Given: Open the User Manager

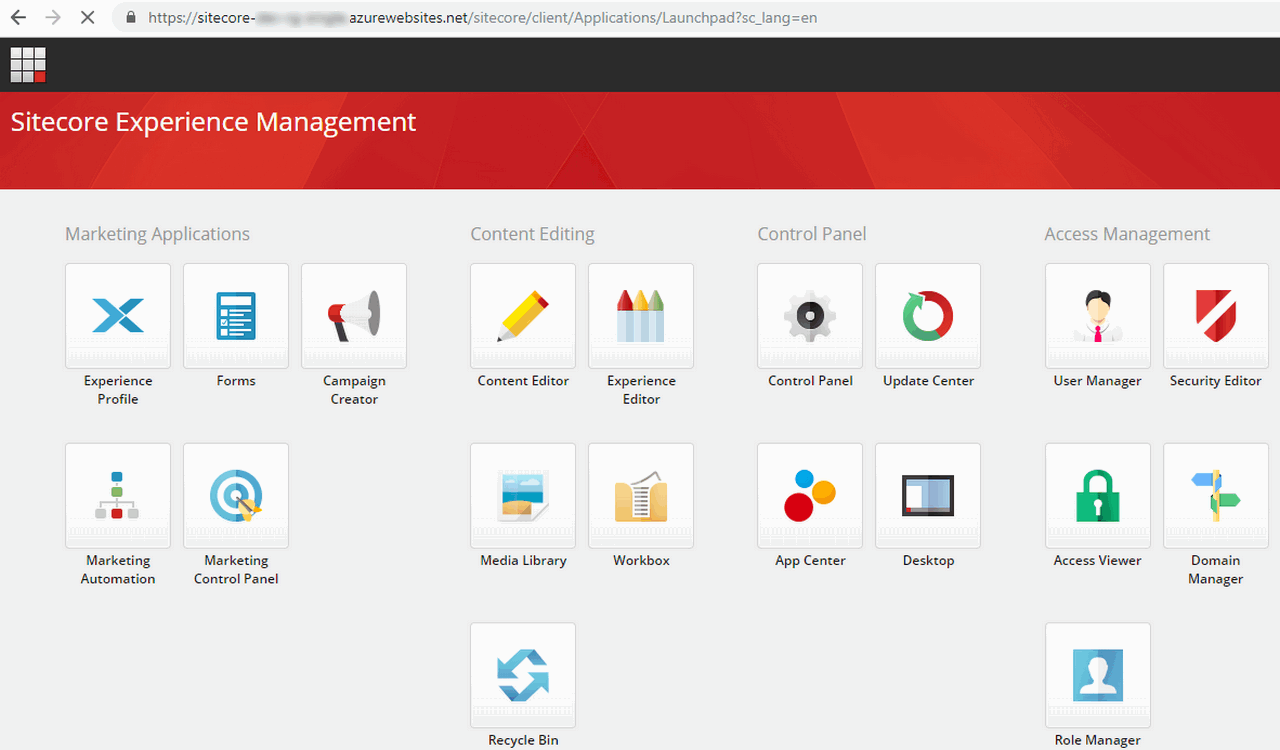Looking at the screenshot, I should pos(1098,316).
